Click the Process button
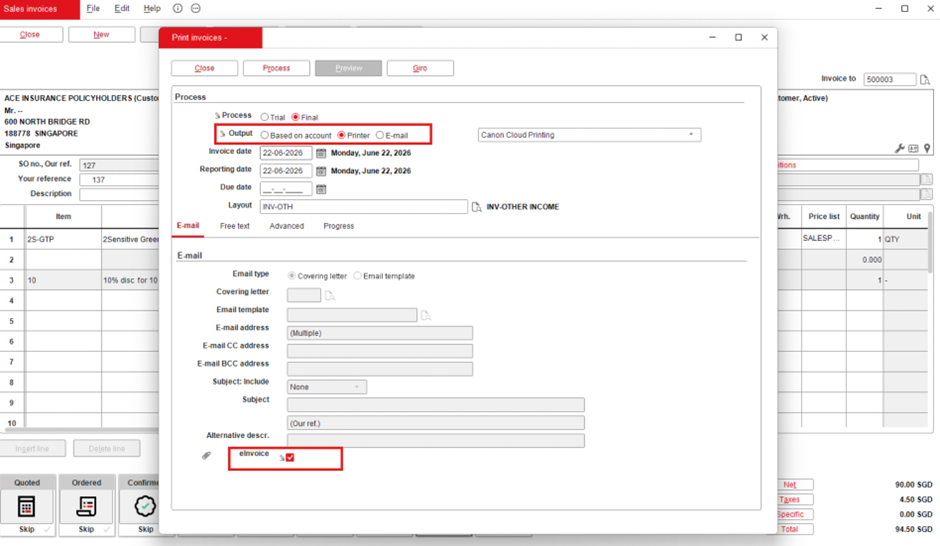The width and height of the screenshot is (940, 546). (x=276, y=68)
